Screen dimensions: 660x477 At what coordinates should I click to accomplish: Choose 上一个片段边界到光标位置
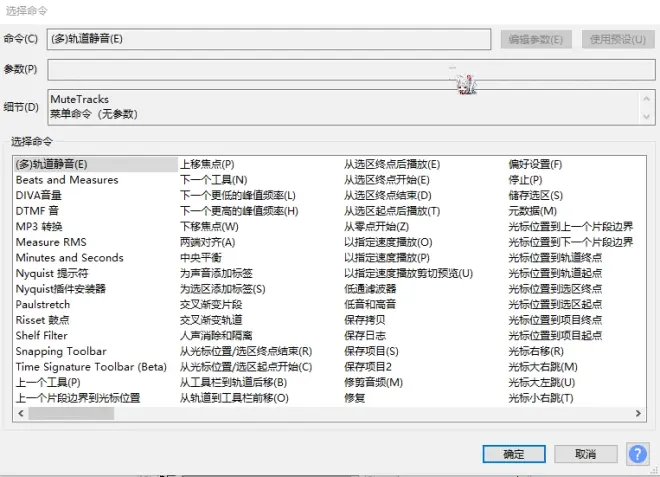point(78,398)
